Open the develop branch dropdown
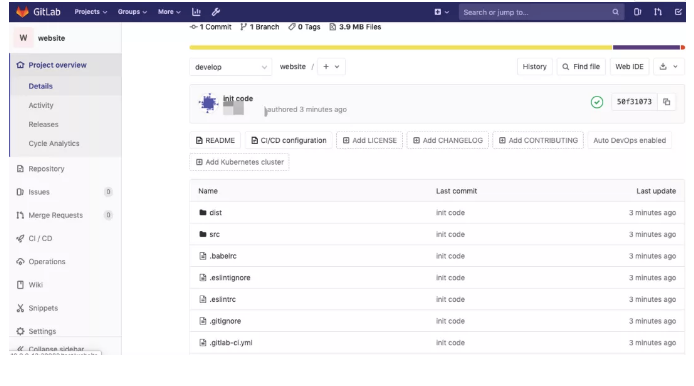The image size is (694, 386). pos(231,67)
